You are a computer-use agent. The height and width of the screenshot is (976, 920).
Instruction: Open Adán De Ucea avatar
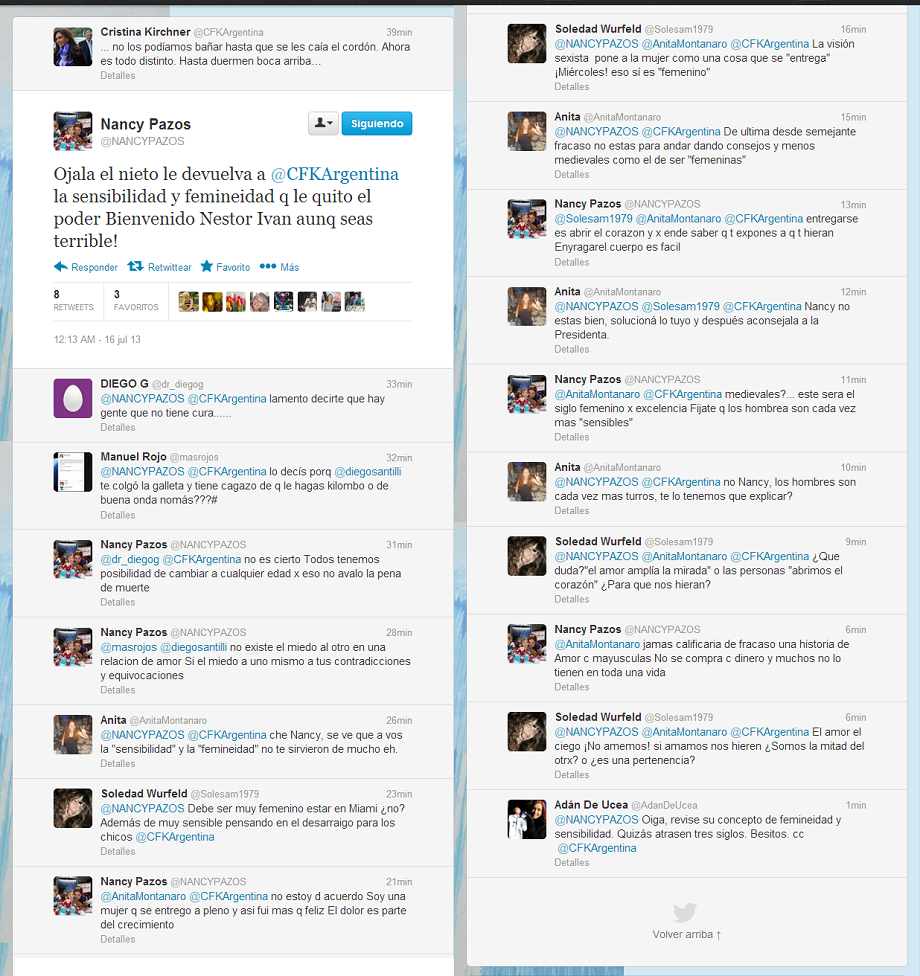(527, 819)
